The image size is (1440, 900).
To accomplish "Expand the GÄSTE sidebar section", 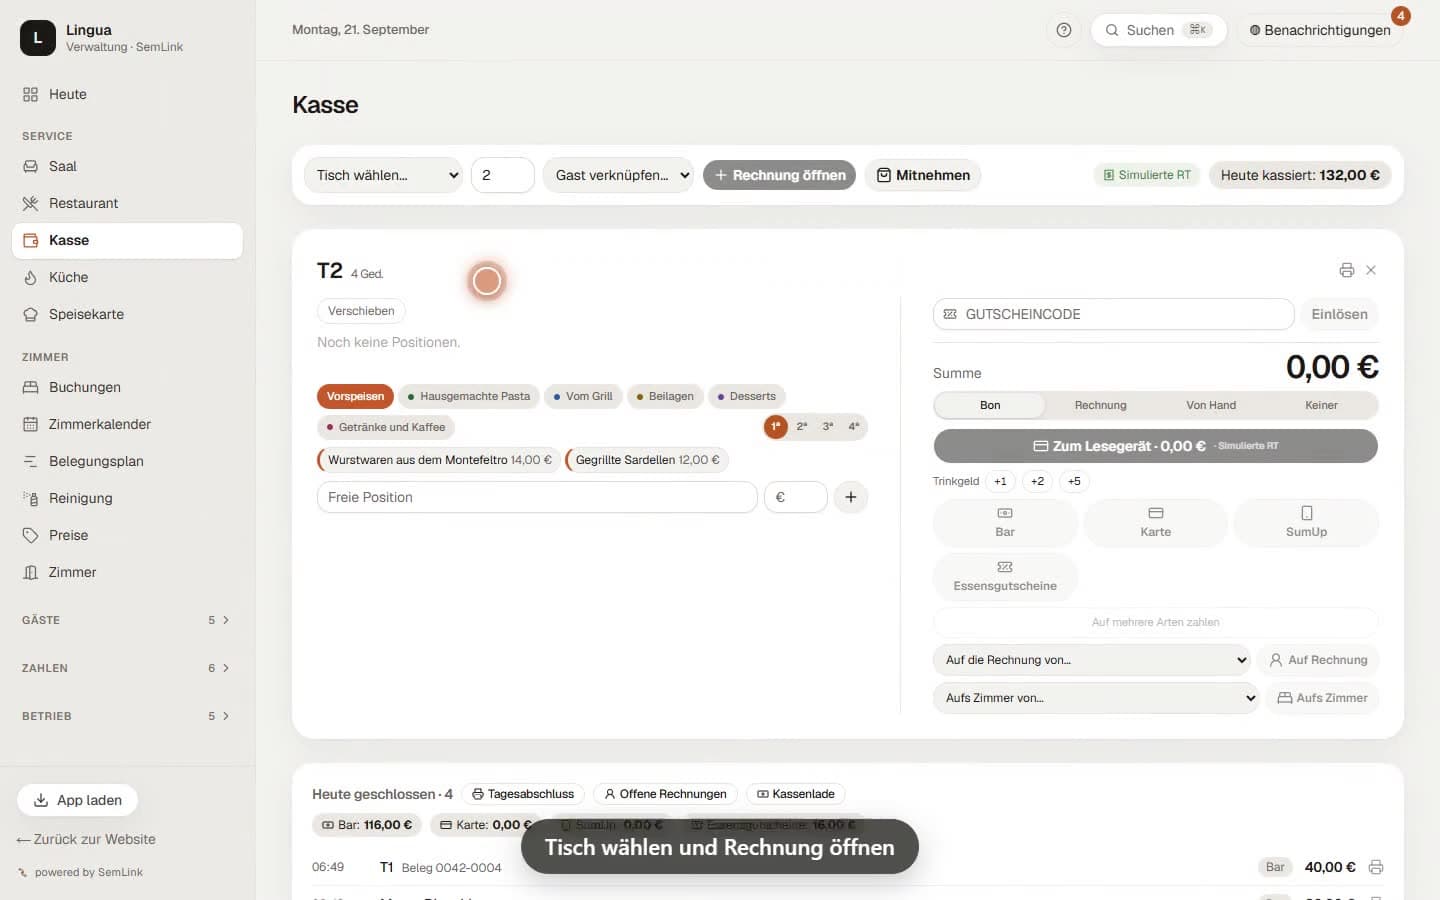I will tap(127, 620).
